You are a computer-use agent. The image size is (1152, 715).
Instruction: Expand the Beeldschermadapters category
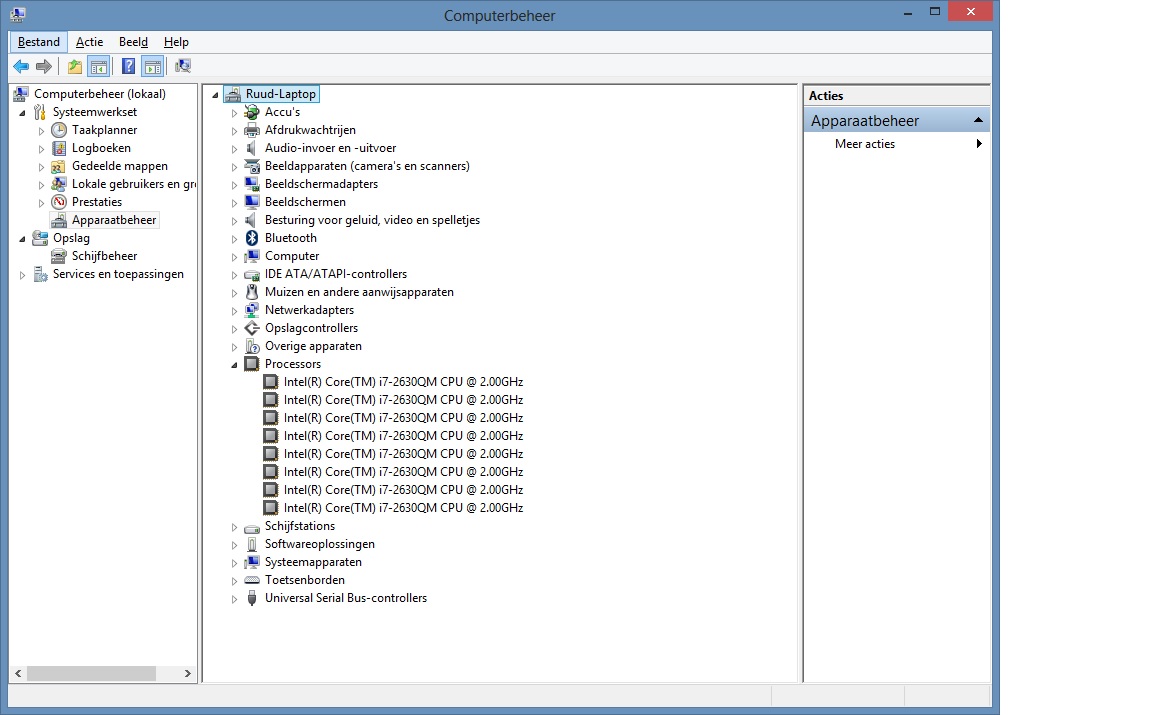234,184
